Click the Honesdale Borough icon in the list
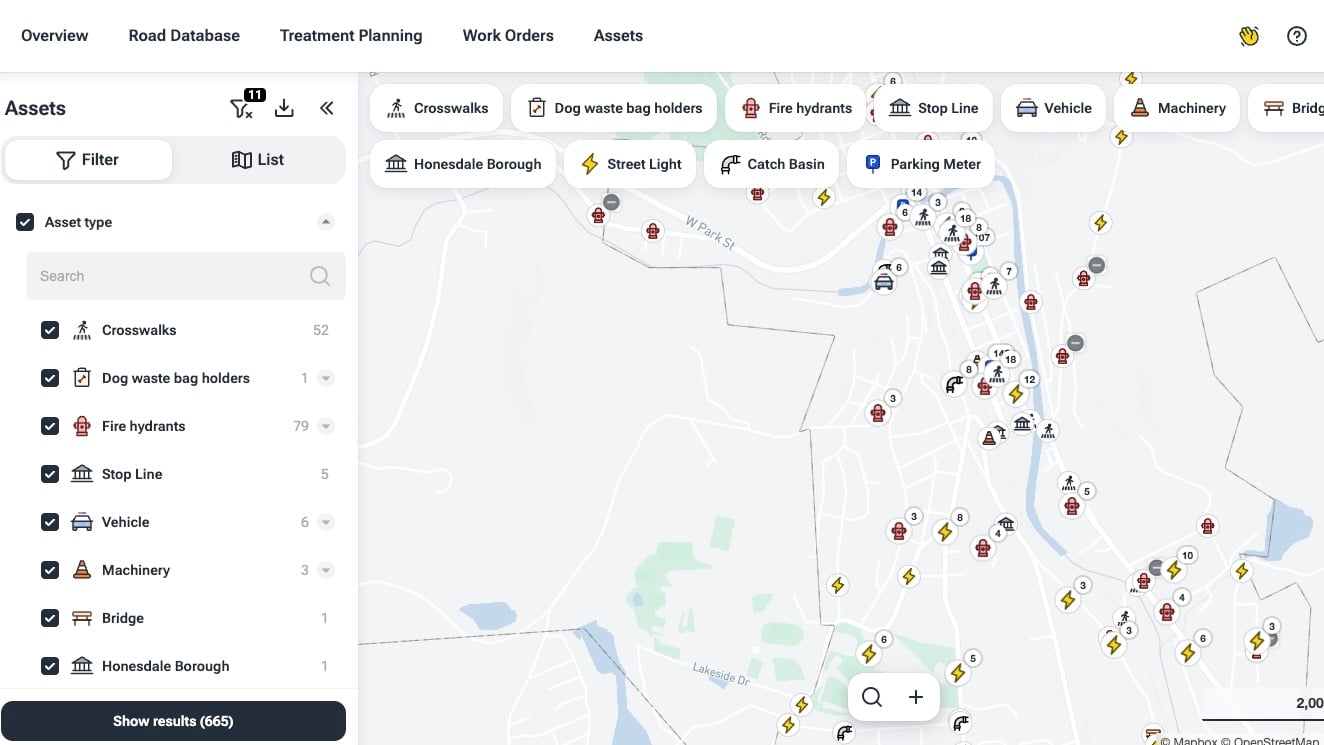 click(x=82, y=666)
